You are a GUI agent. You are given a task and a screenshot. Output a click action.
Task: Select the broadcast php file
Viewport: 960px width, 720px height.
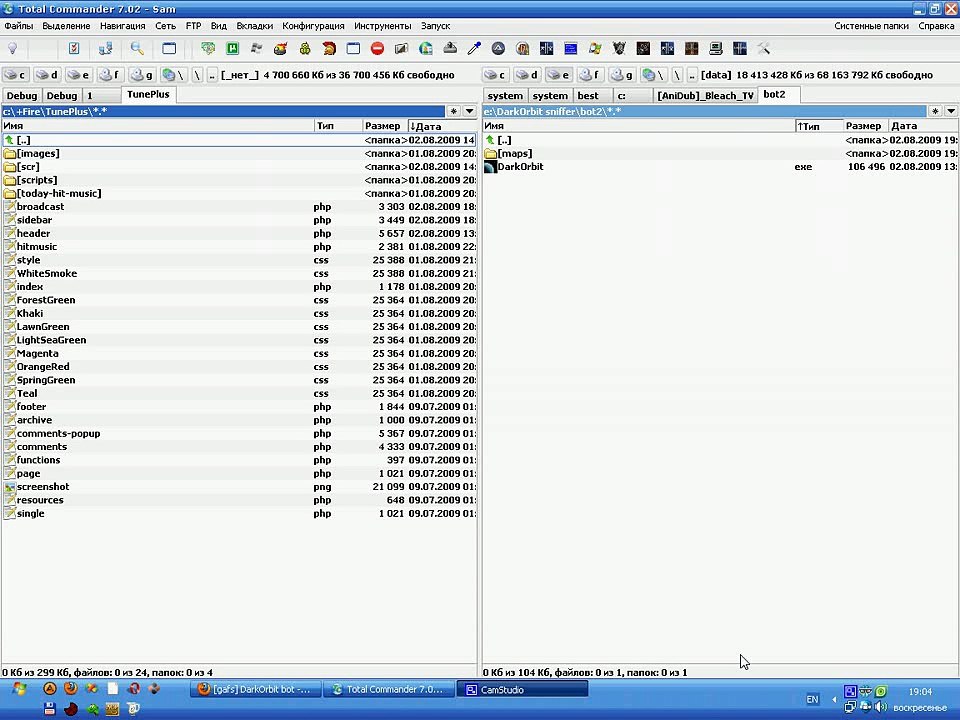[x=239, y=207]
